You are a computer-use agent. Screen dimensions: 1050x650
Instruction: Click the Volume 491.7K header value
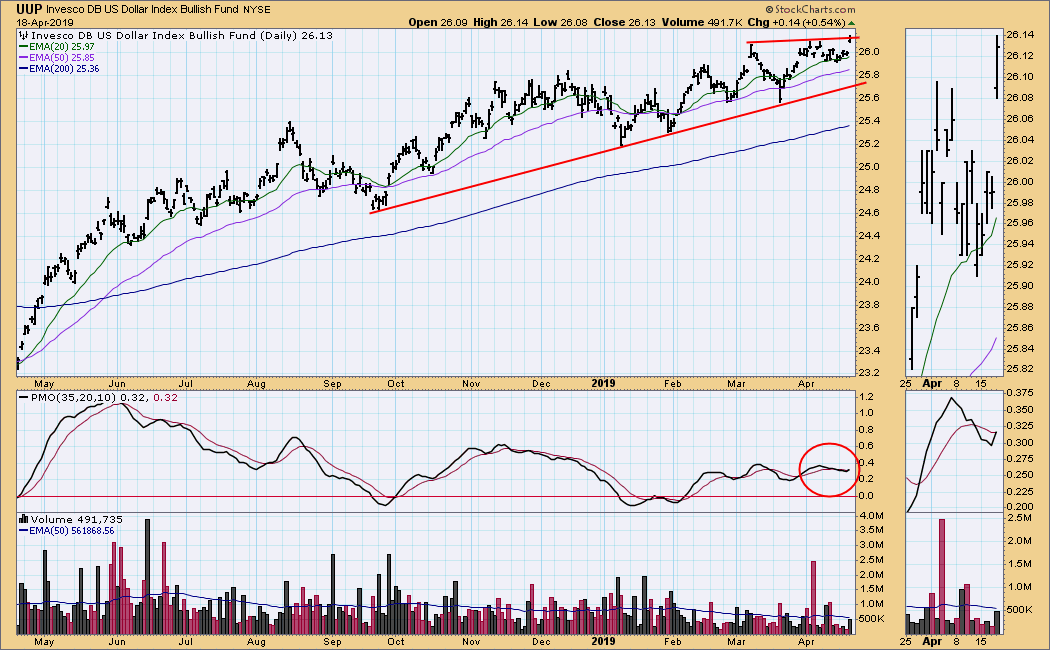tap(702, 22)
